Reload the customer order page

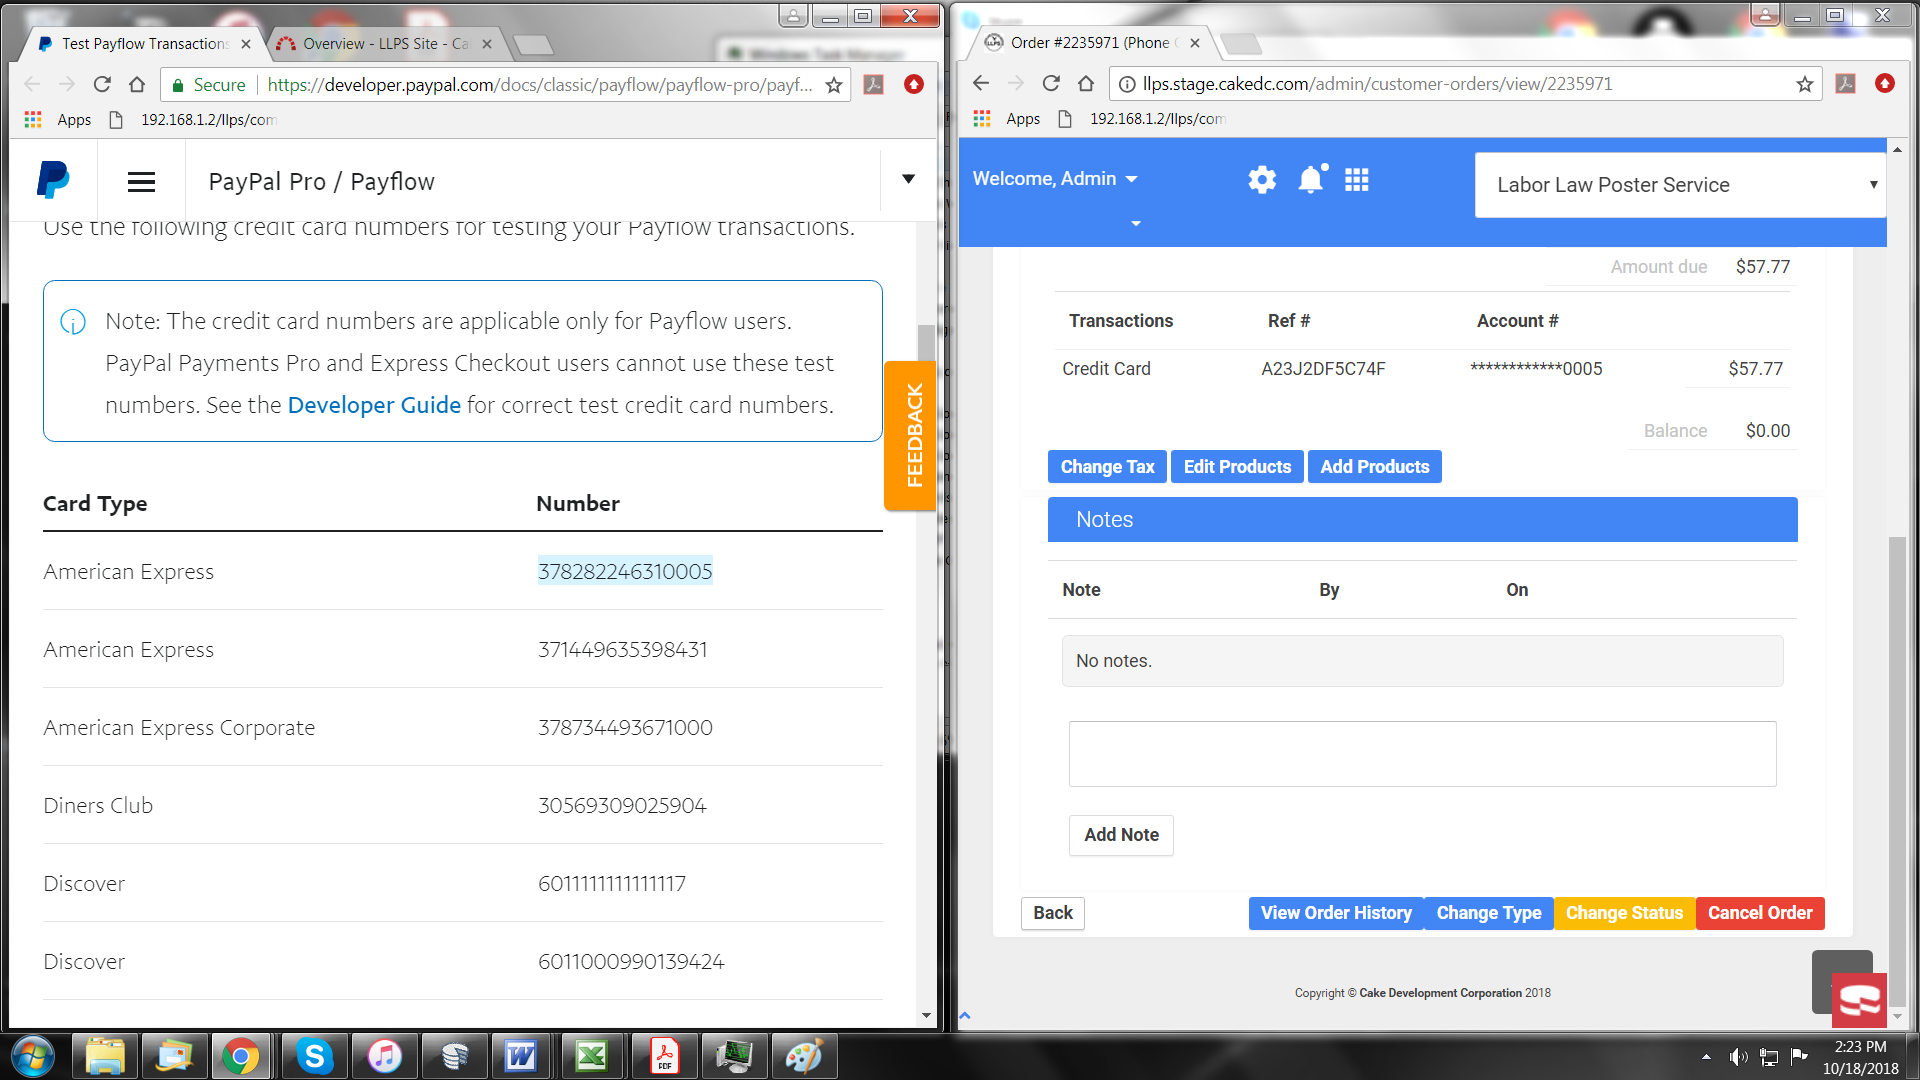coord(1051,84)
